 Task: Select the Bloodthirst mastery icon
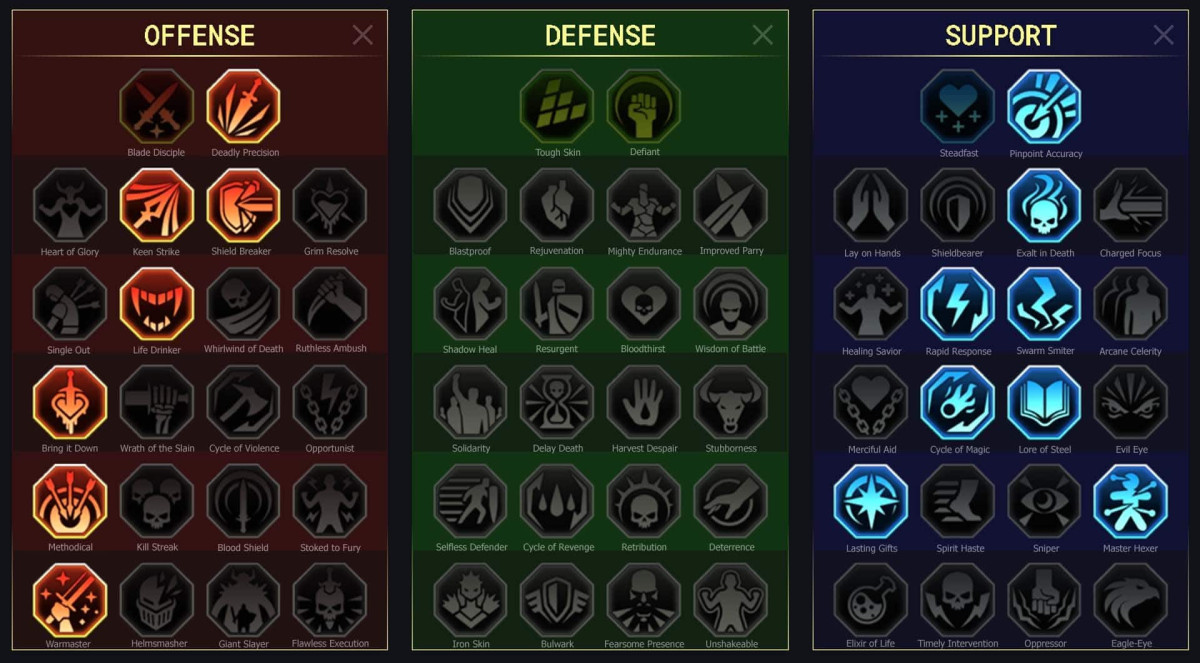644,304
